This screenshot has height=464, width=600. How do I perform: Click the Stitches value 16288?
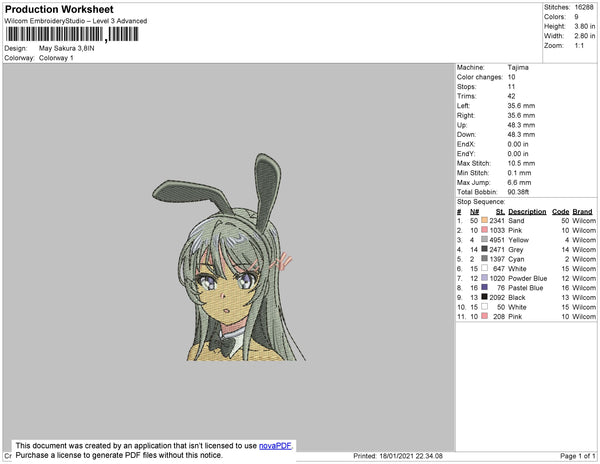584,7
